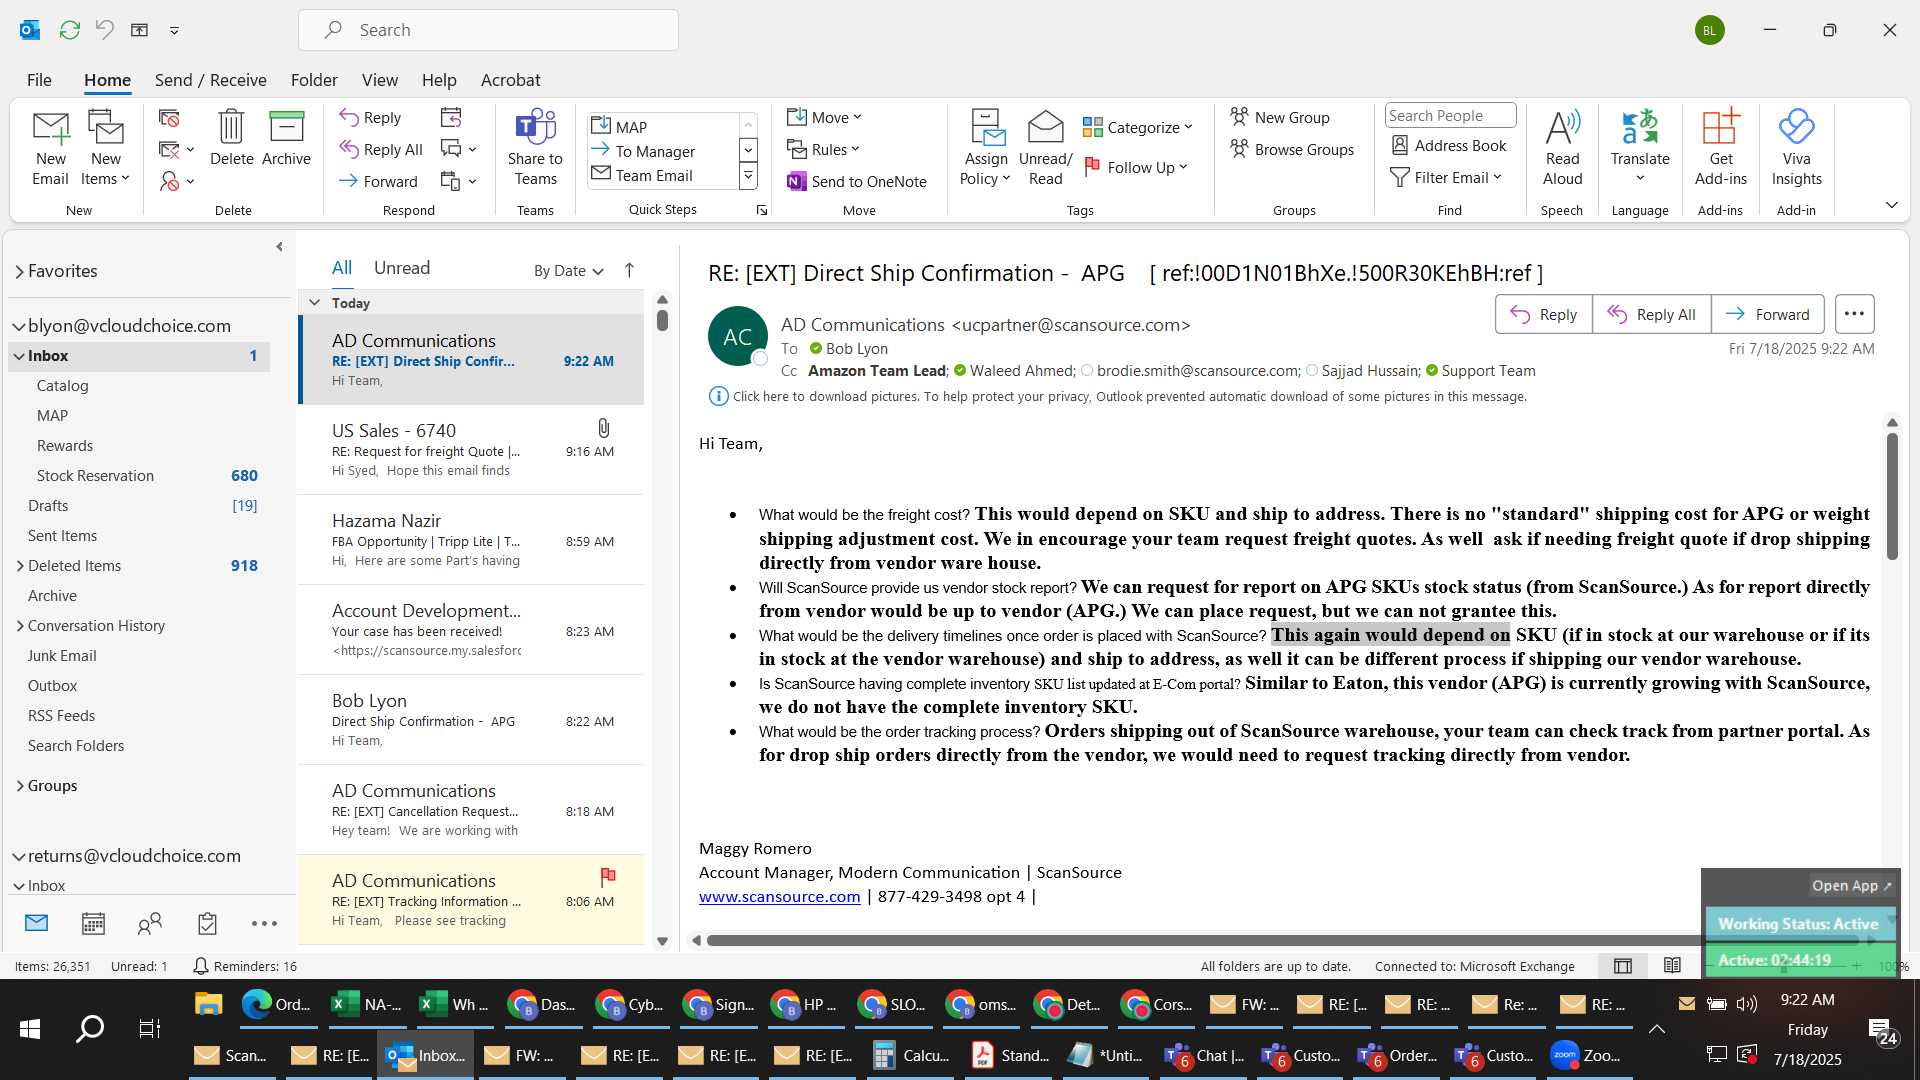Click the Reply All button in ribbon
Viewport: 1920px width, 1080px height.
[381, 149]
